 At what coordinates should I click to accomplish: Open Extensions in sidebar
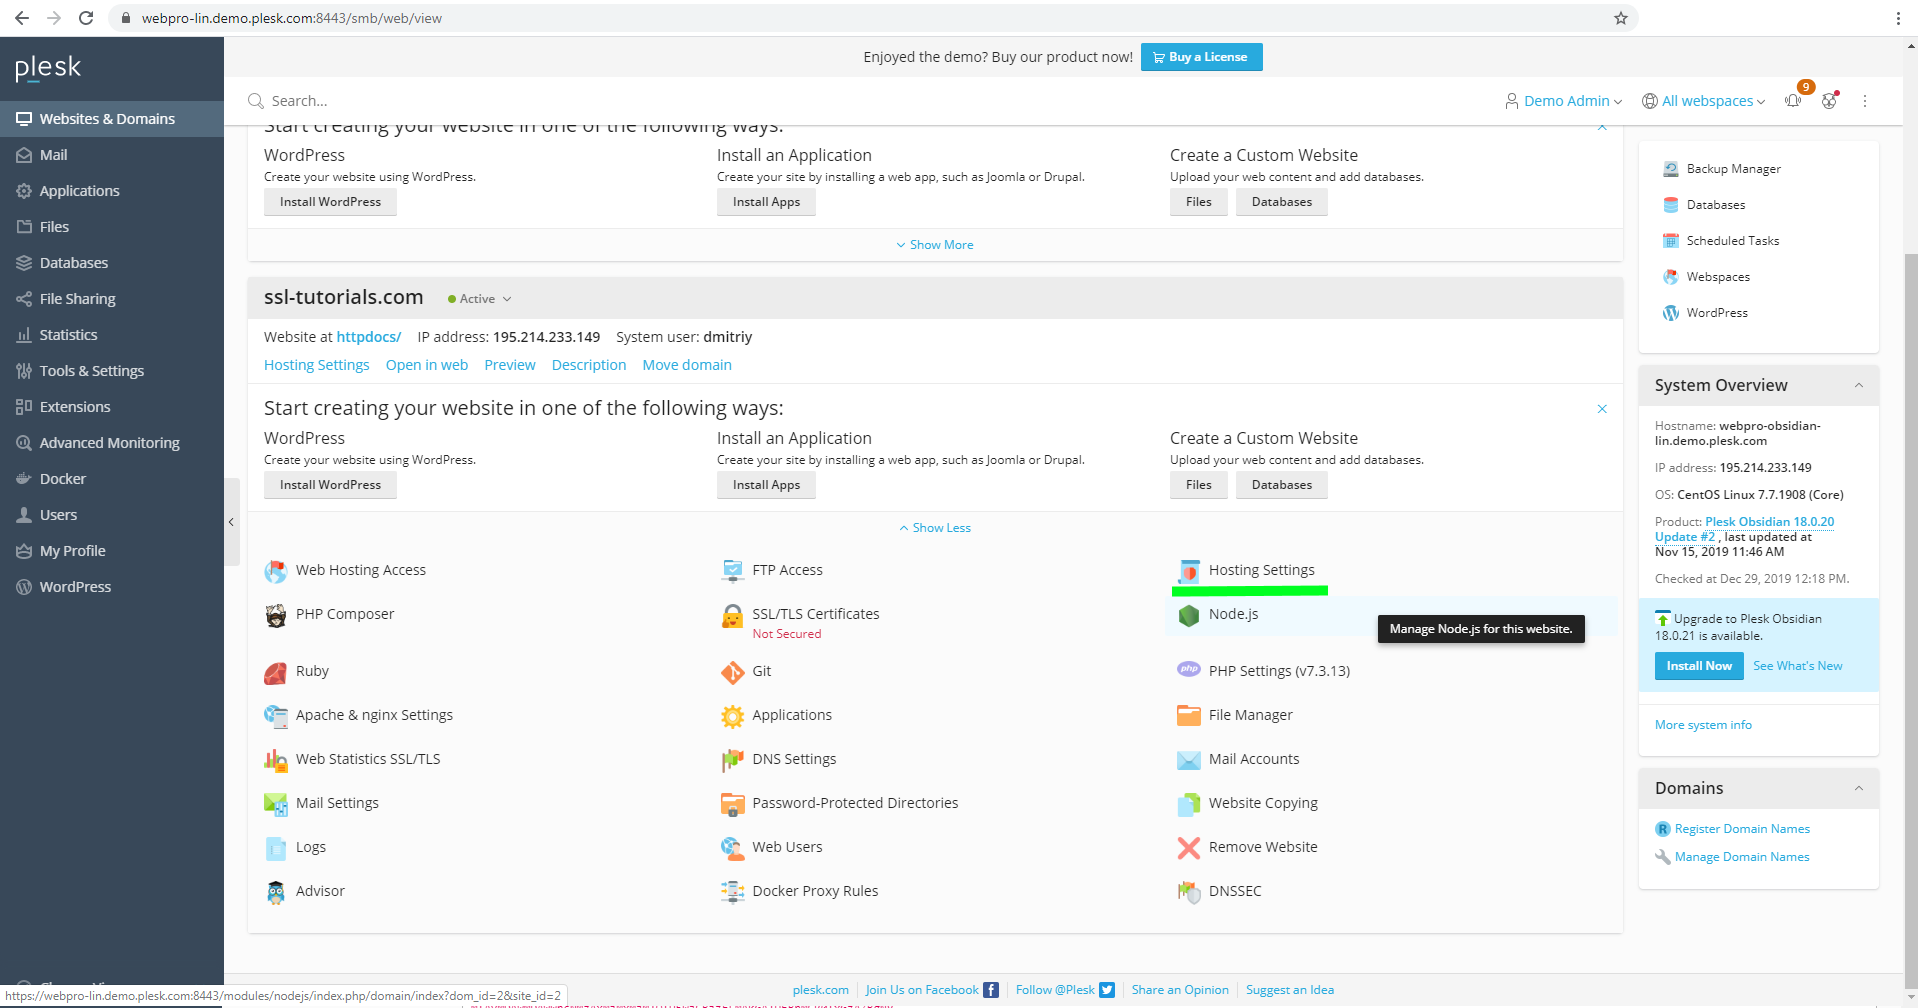click(112, 407)
